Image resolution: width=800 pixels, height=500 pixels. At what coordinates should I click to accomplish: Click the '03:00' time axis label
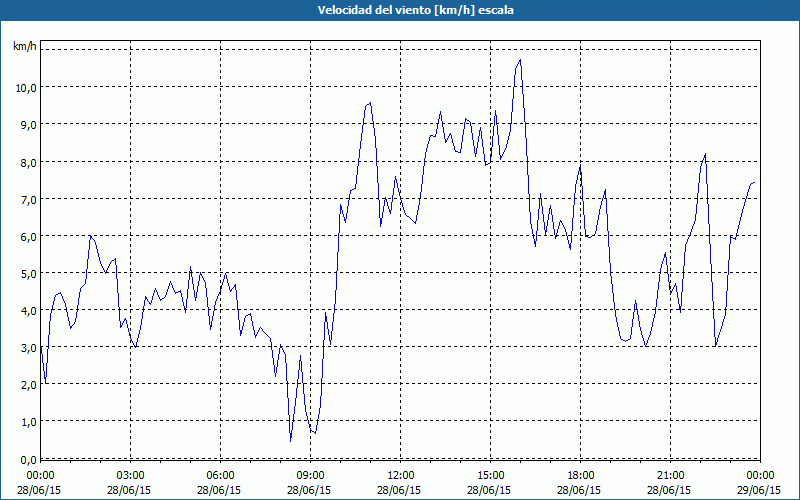pyautogui.click(x=131, y=476)
